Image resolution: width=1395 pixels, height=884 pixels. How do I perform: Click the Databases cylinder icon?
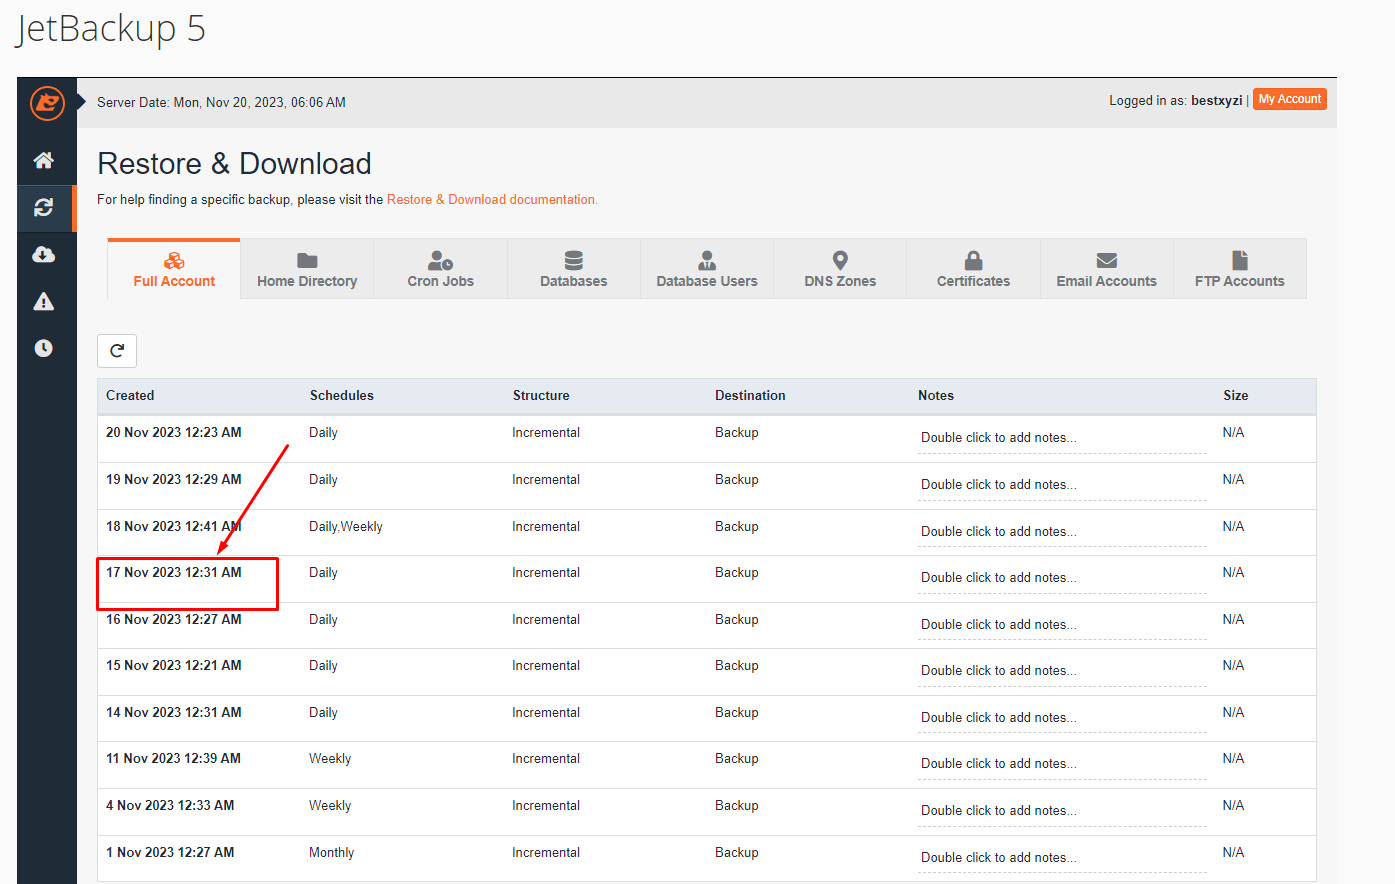coord(574,260)
